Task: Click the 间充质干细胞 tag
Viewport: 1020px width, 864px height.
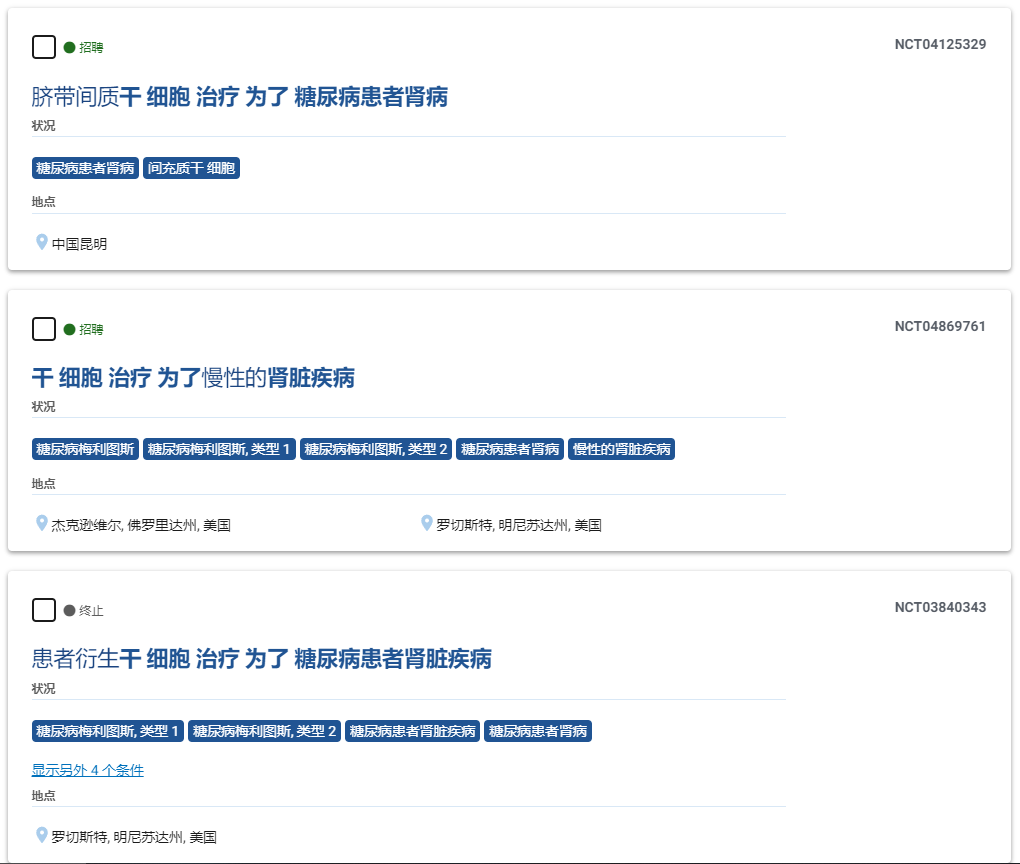Action: pos(192,168)
